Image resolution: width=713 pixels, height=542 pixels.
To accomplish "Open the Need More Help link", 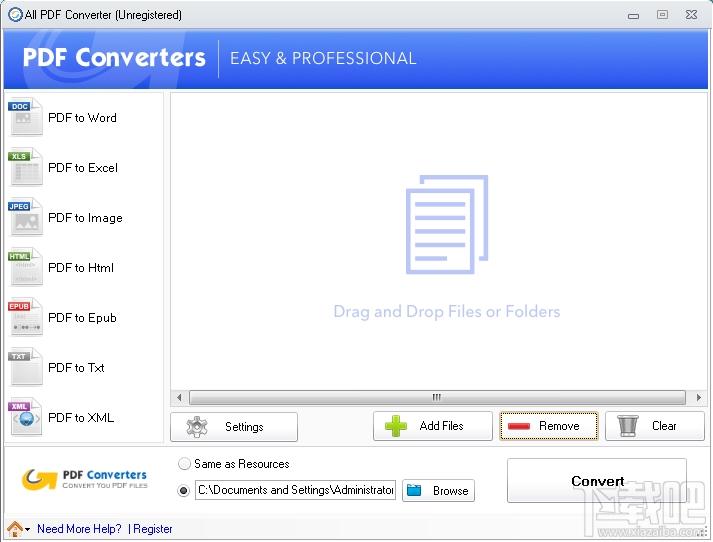I will click(x=79, y=529).
